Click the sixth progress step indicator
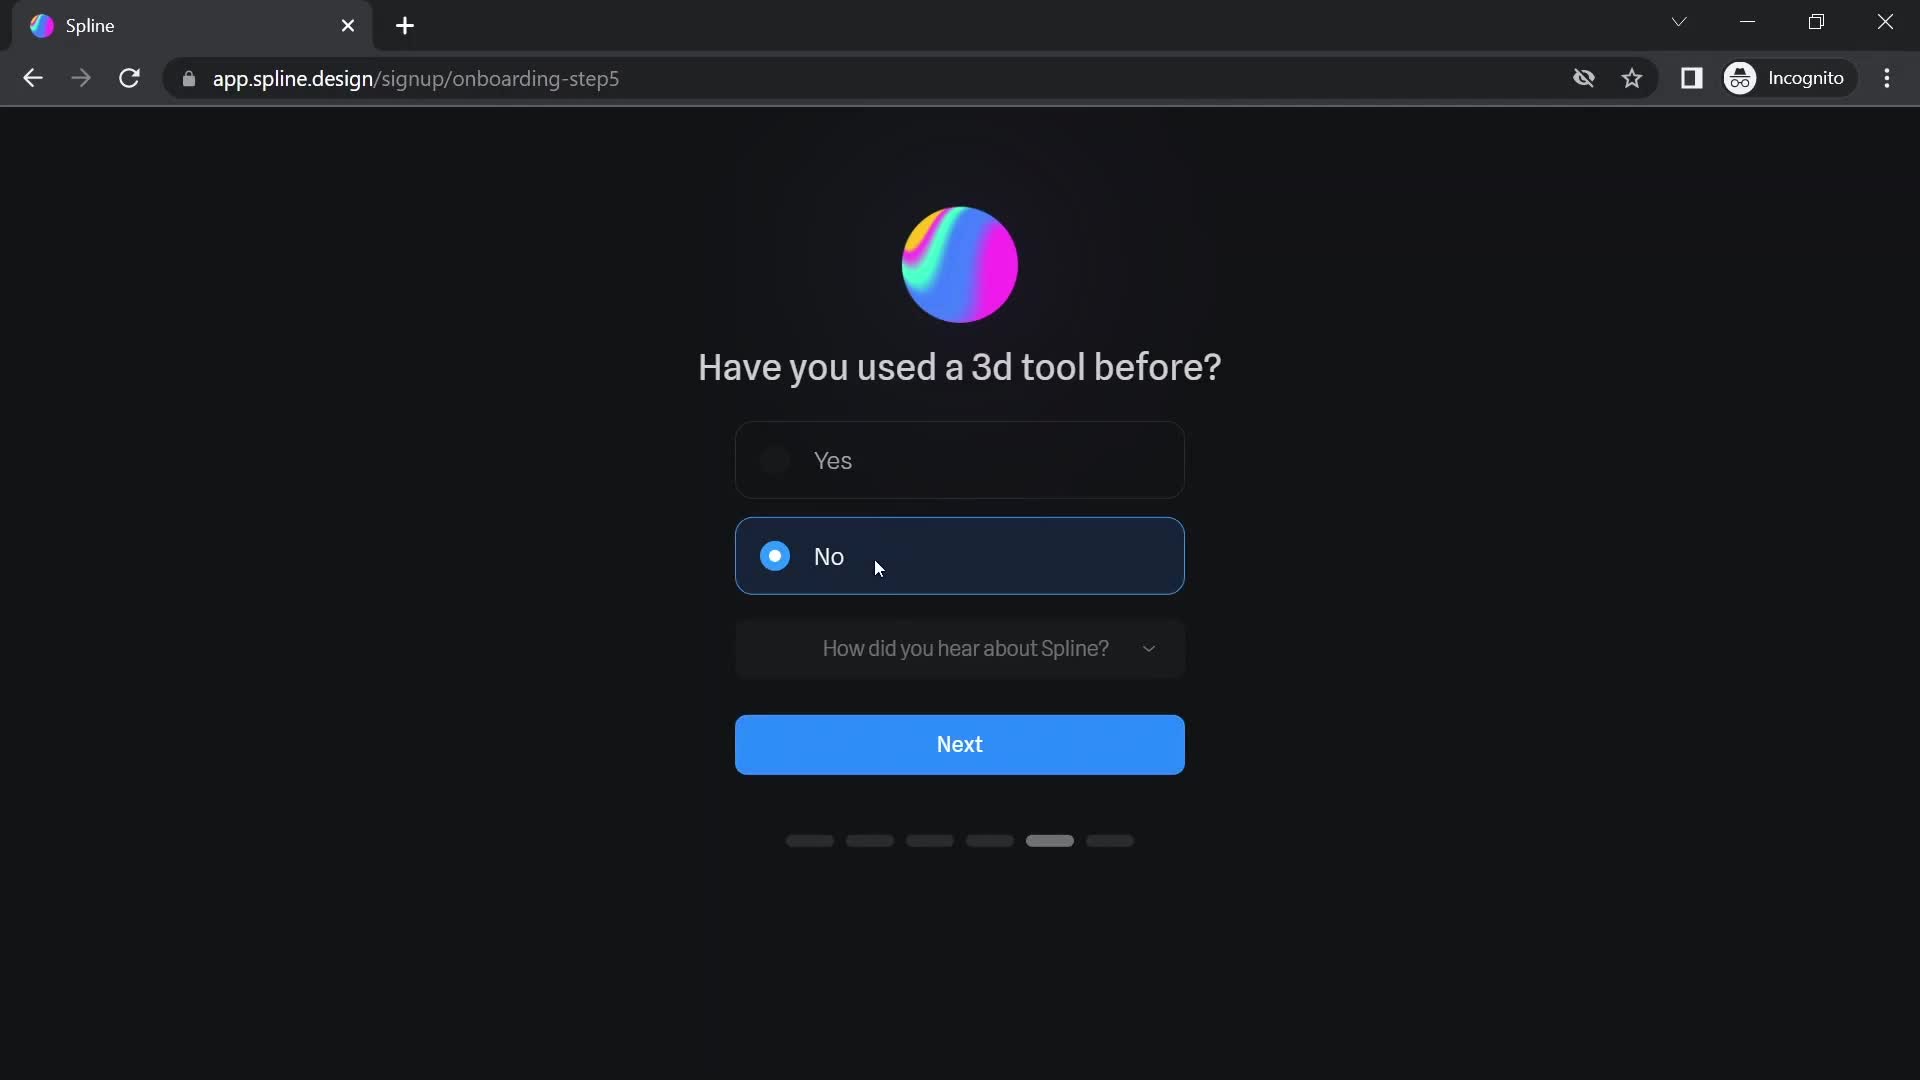The width and height of the screenshot is (1920, 1080). click(x=1112, y=839)
